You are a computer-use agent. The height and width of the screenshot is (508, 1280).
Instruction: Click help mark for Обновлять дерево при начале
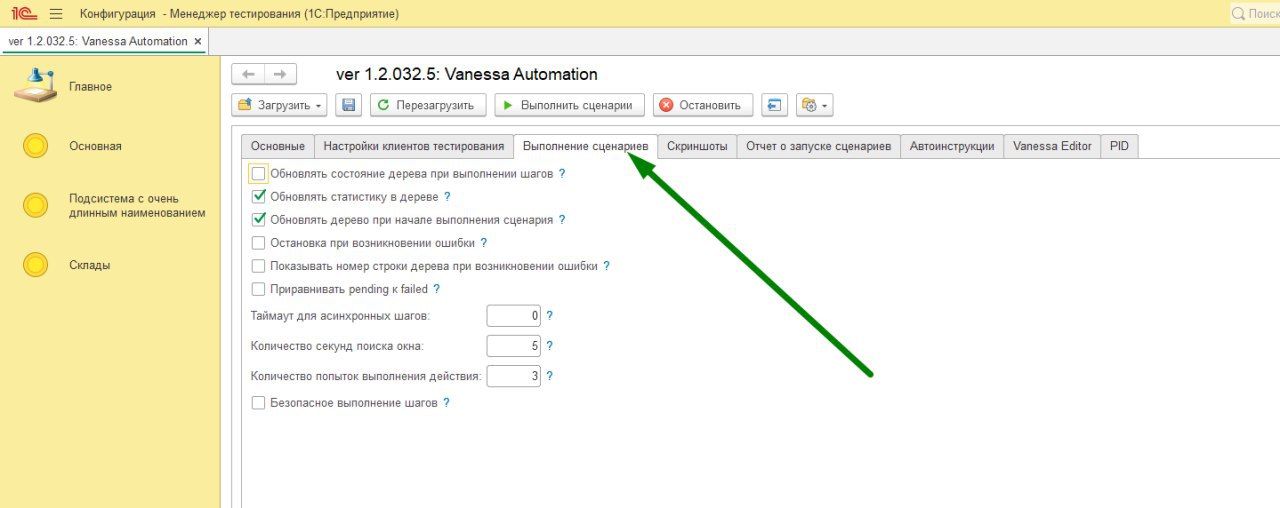click(x=562, y=220)
